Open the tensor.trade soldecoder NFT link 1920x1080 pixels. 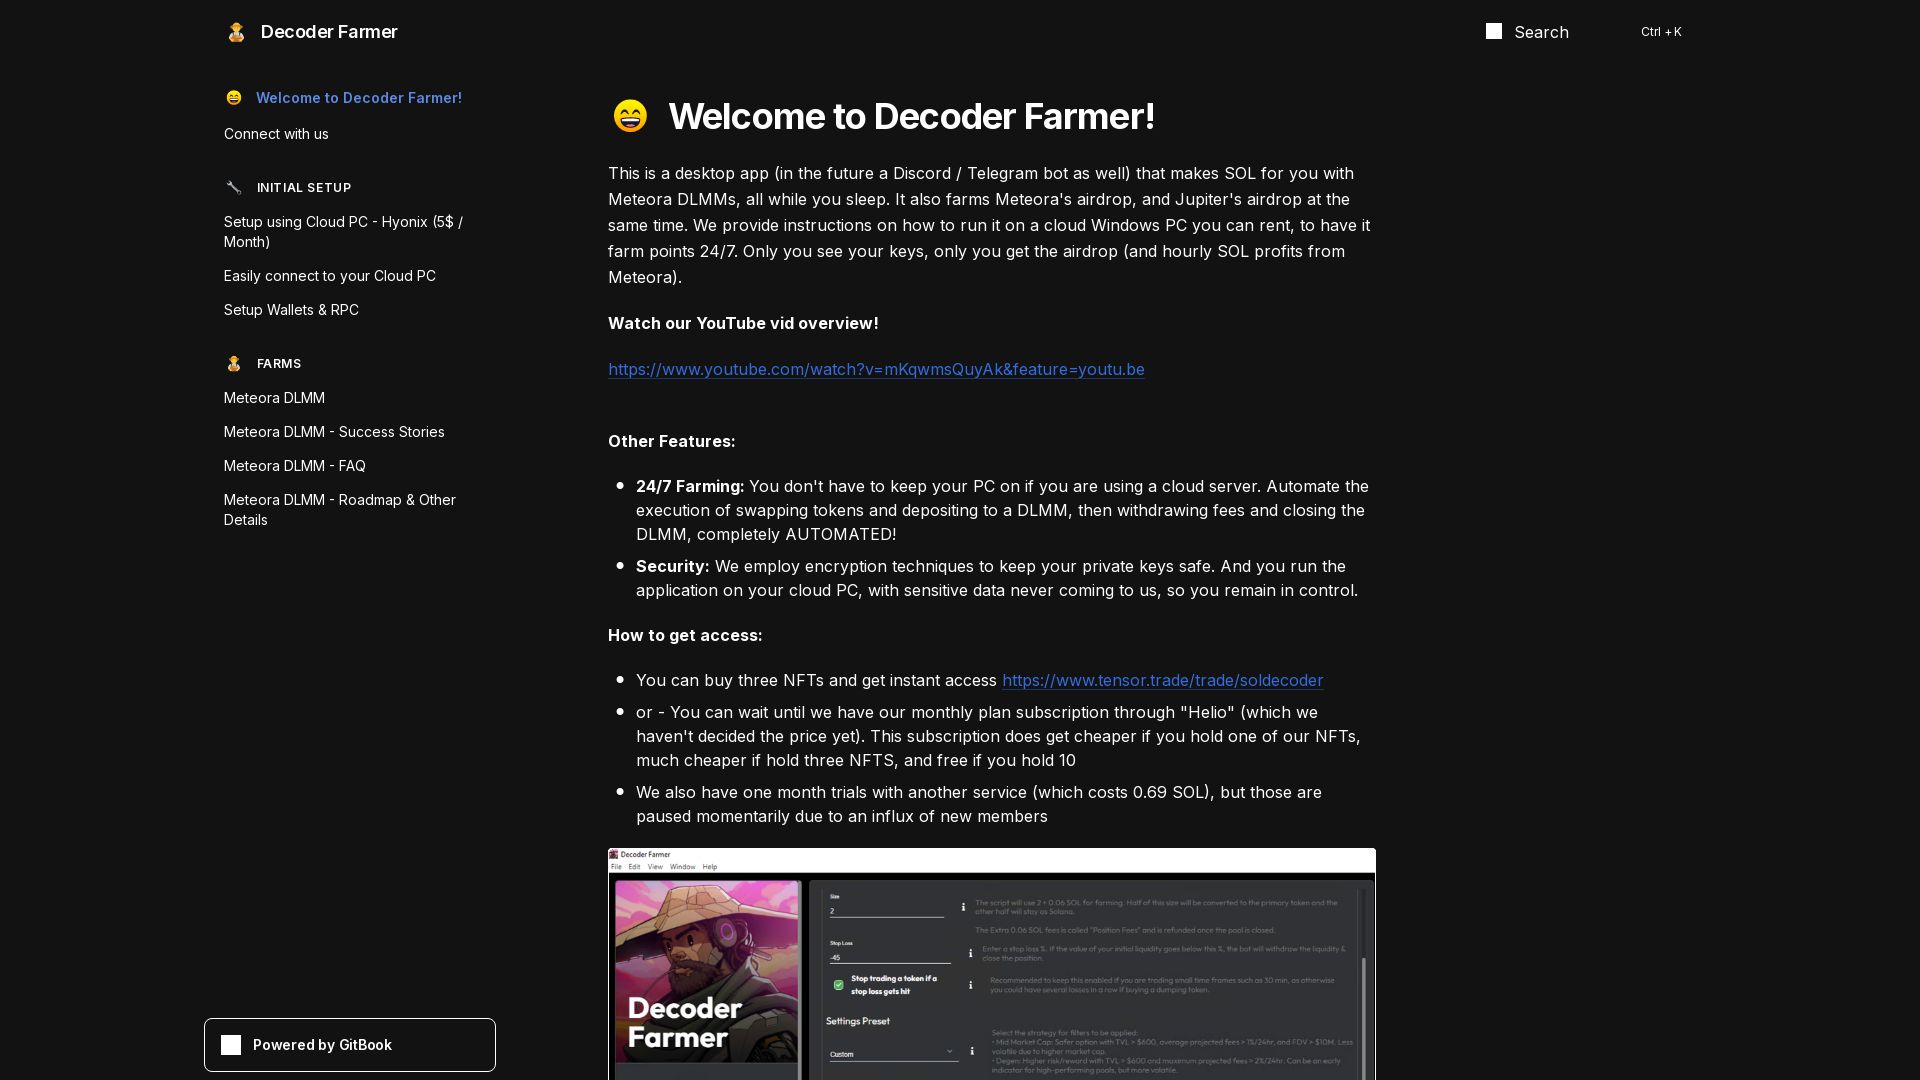point(1162,680)
